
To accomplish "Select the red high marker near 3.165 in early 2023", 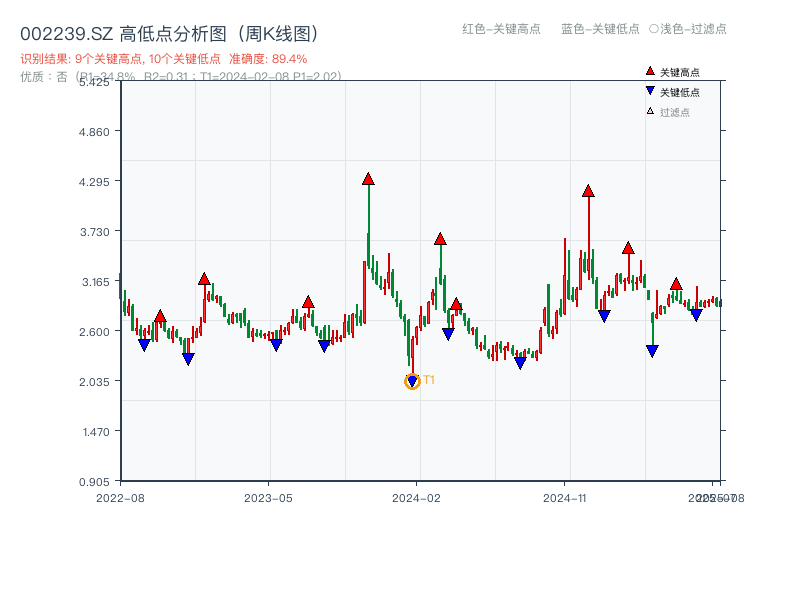I will pyautogui.click(x=204, y=279).
